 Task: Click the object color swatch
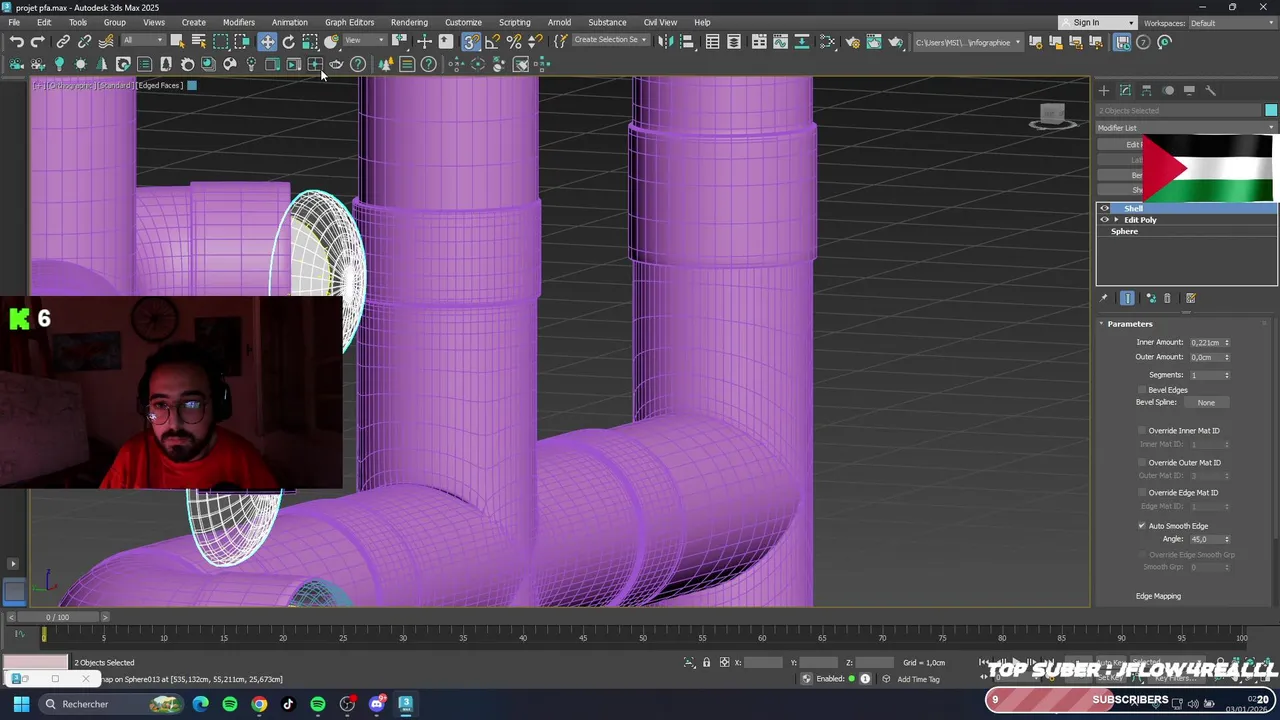[x=1271, y=110]
